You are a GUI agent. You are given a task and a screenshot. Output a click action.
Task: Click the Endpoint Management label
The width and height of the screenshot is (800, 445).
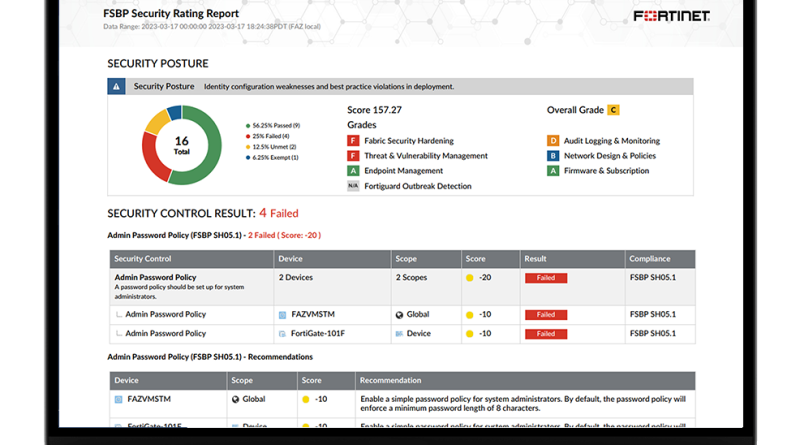point(404,171)
